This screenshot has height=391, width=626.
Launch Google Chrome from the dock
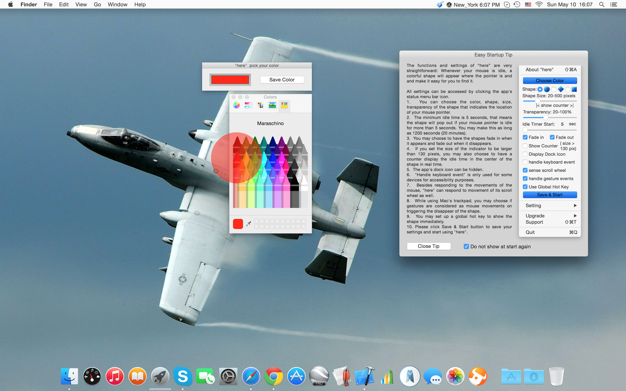(273, 376)
